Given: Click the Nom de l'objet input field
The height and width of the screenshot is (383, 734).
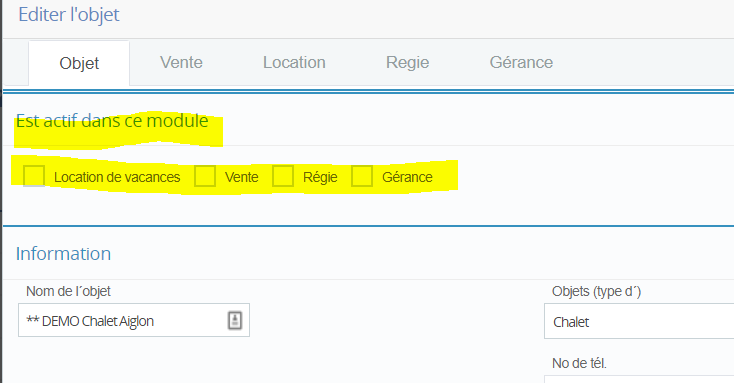Looking at the screenshot, I should click(133, 320).
